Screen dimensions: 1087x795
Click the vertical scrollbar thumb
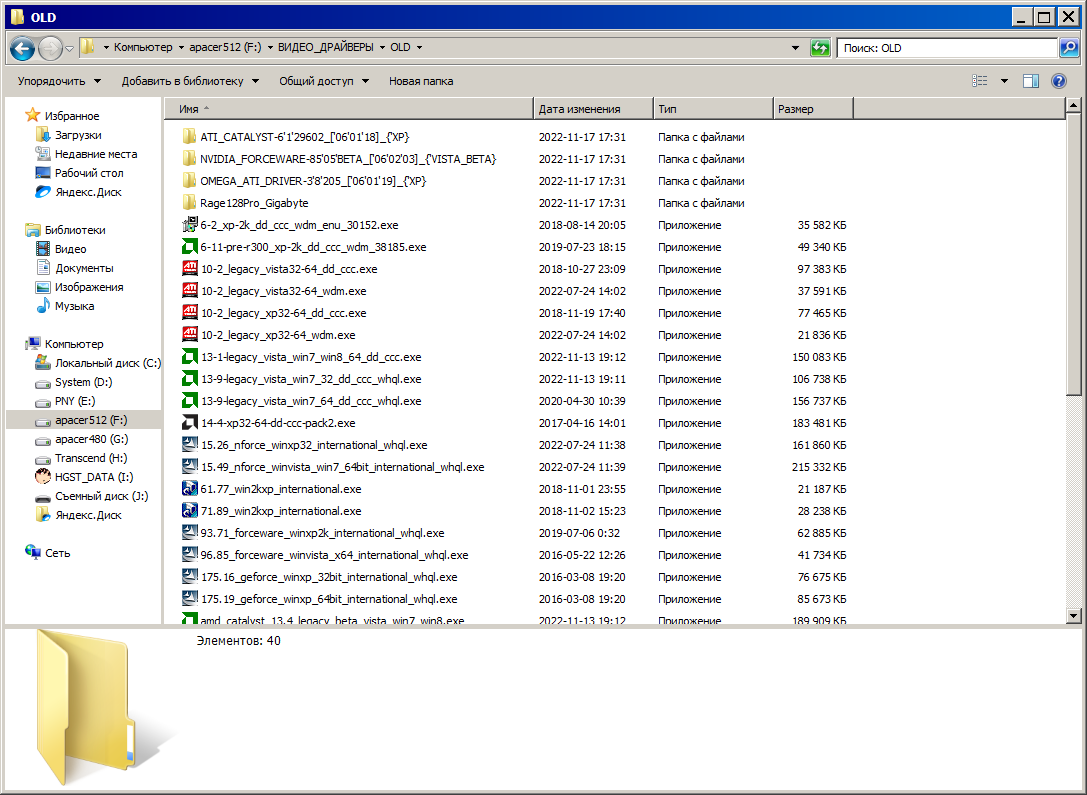coord(1074,255)
